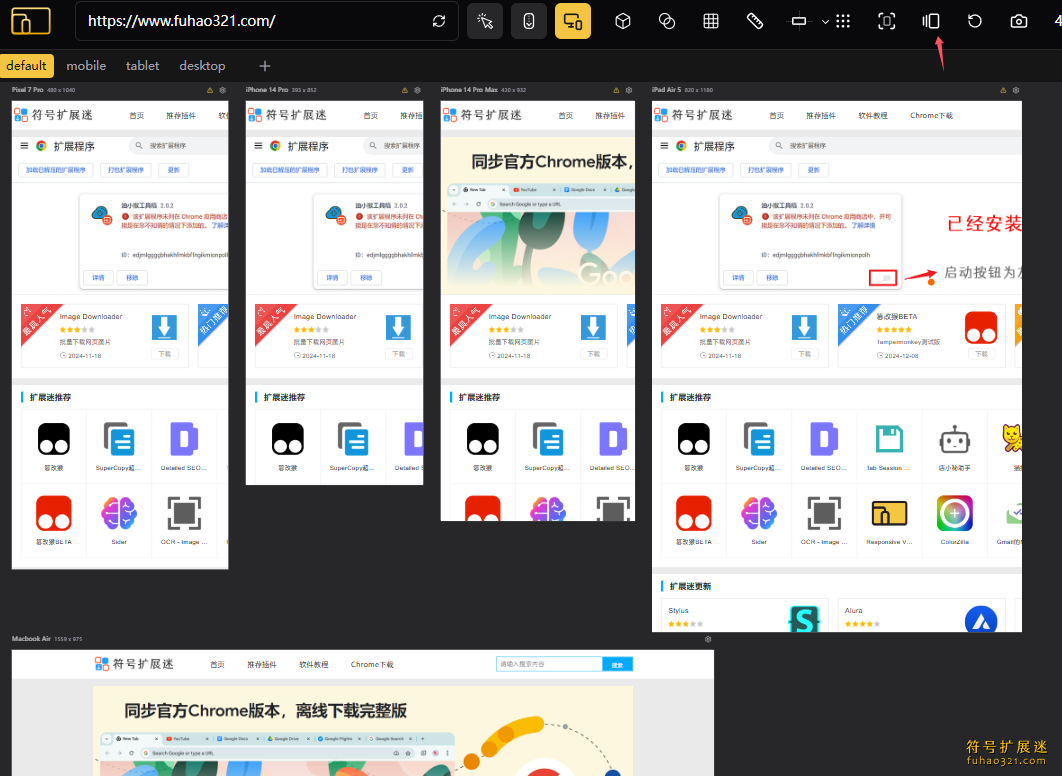
Task: Click the rotate reset arrow icon
Action: coord(975,21)
